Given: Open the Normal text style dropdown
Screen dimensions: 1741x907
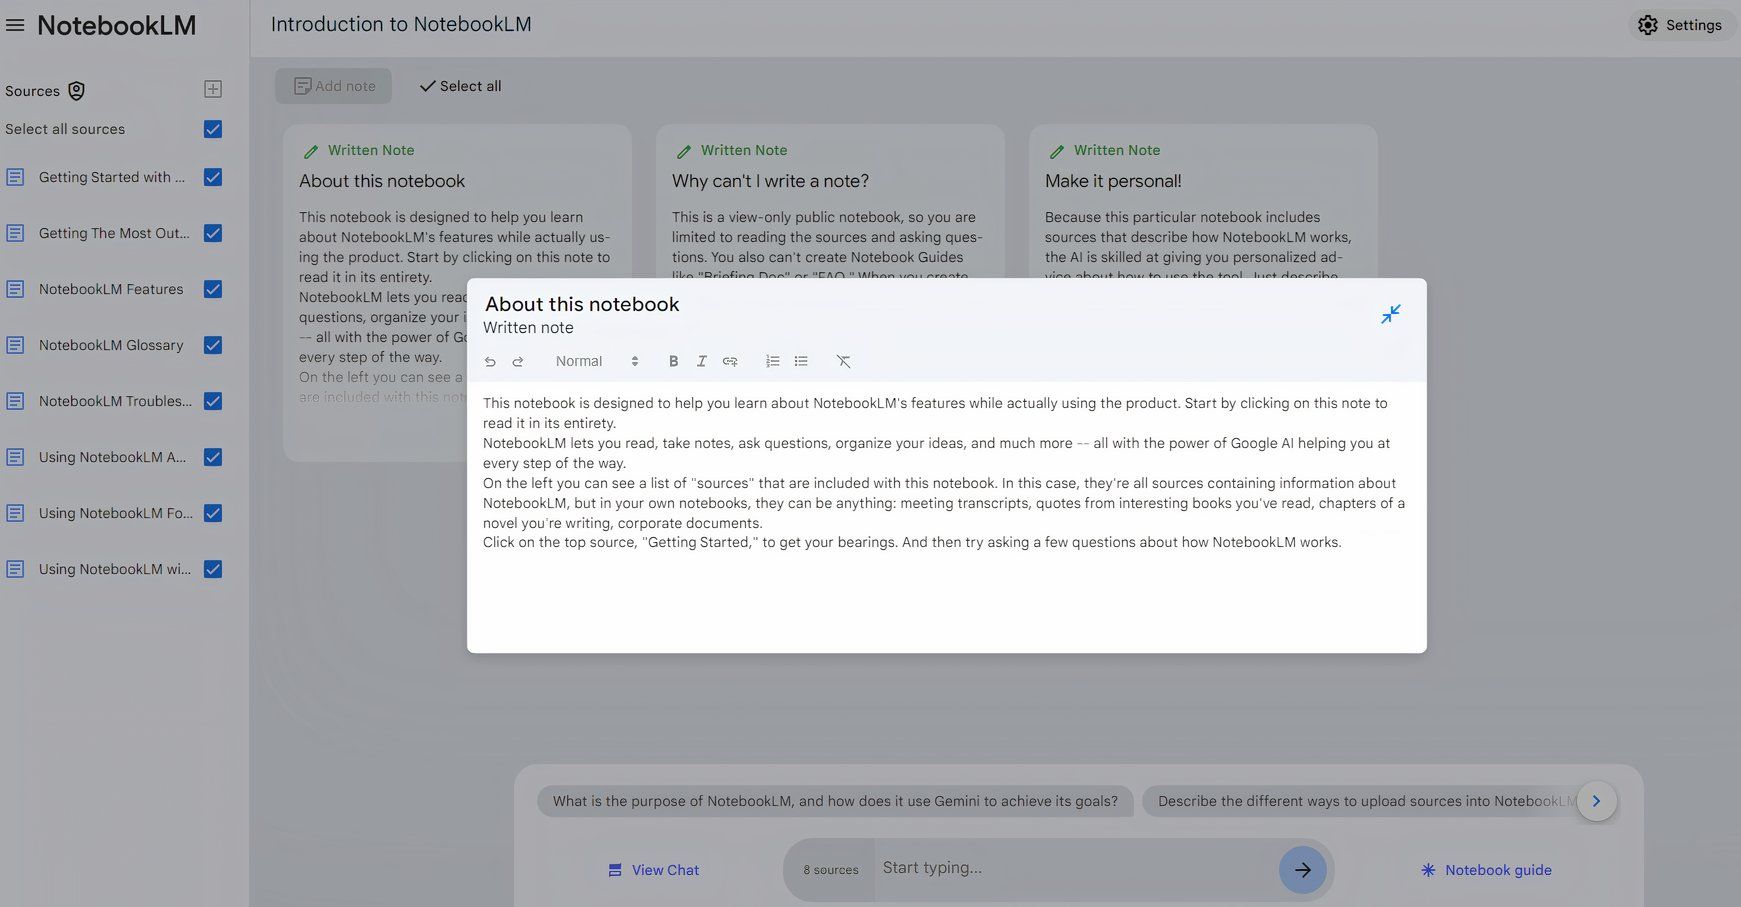Looking at the screenshot, I should pos(596,362).
